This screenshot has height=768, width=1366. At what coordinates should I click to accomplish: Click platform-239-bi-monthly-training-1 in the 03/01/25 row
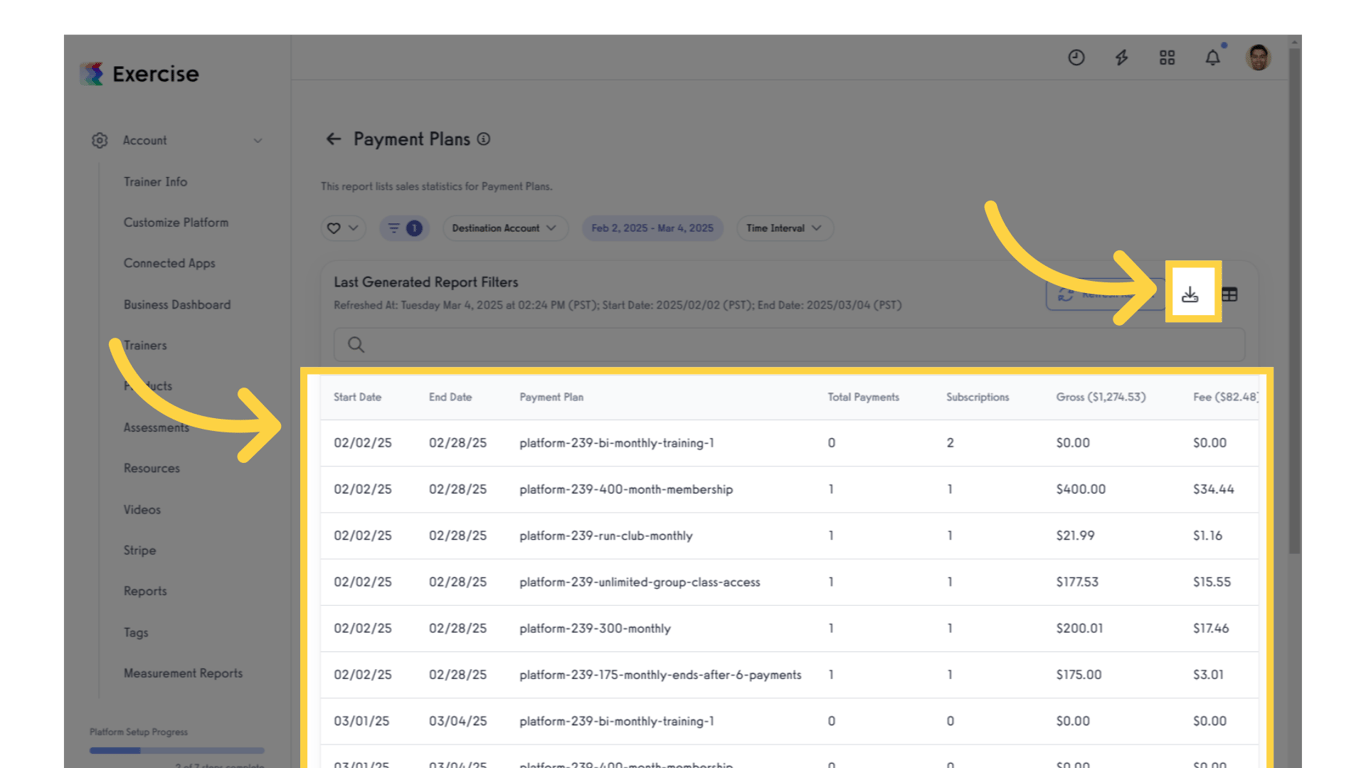tap(617, 721)
